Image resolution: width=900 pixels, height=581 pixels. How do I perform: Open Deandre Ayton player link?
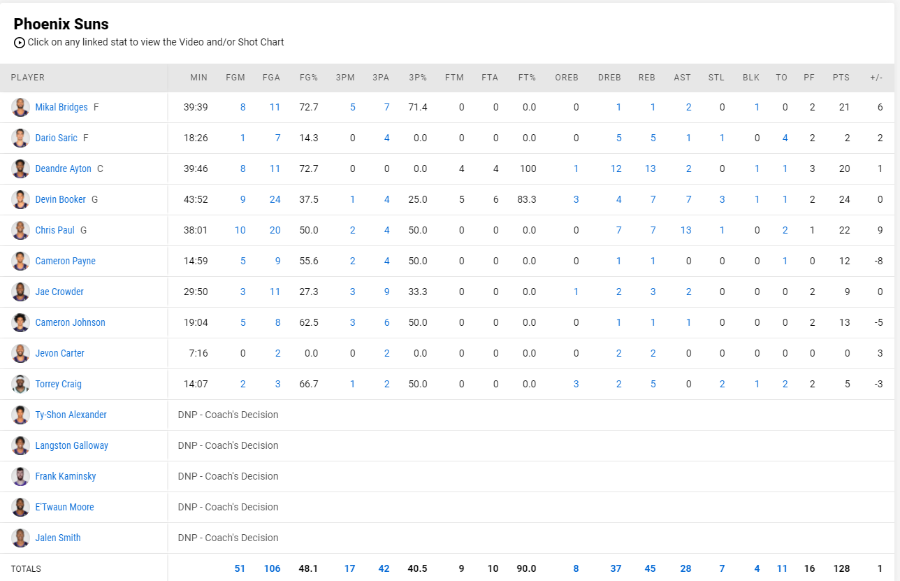pyautogui.click(x=63, y=169)
